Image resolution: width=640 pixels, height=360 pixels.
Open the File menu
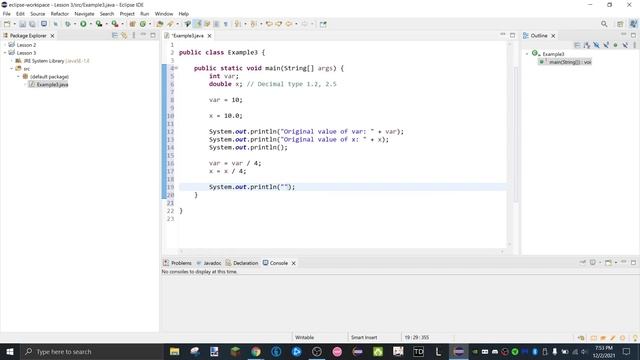click(x=7, y=14)
